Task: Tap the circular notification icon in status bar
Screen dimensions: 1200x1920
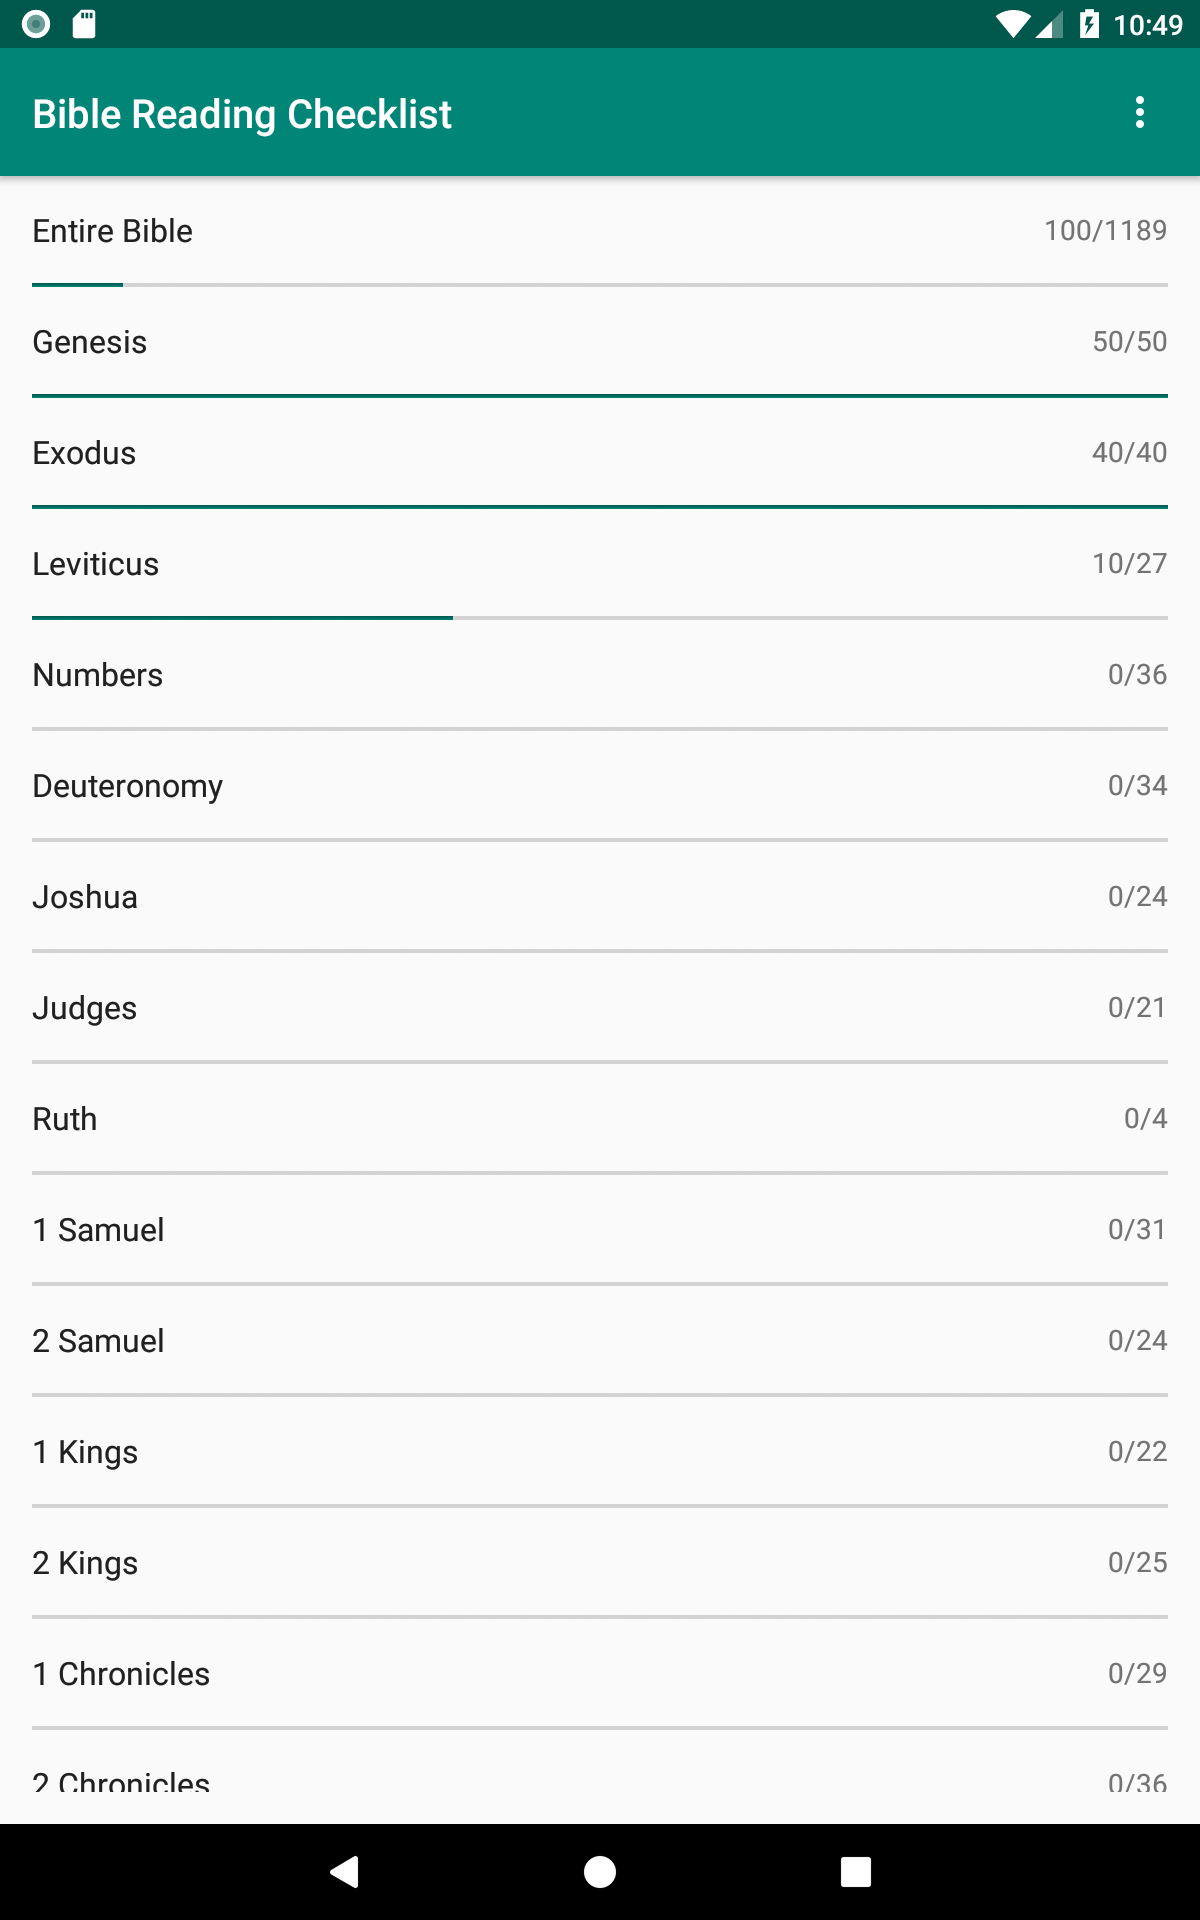Action: tap(36, 24)
